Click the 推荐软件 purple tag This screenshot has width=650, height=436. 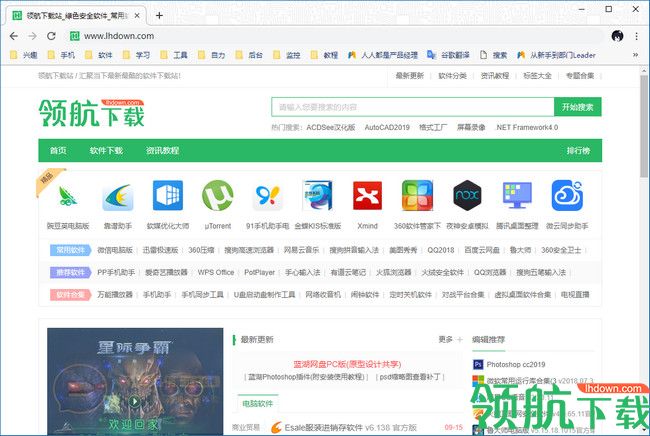point(70,272)
